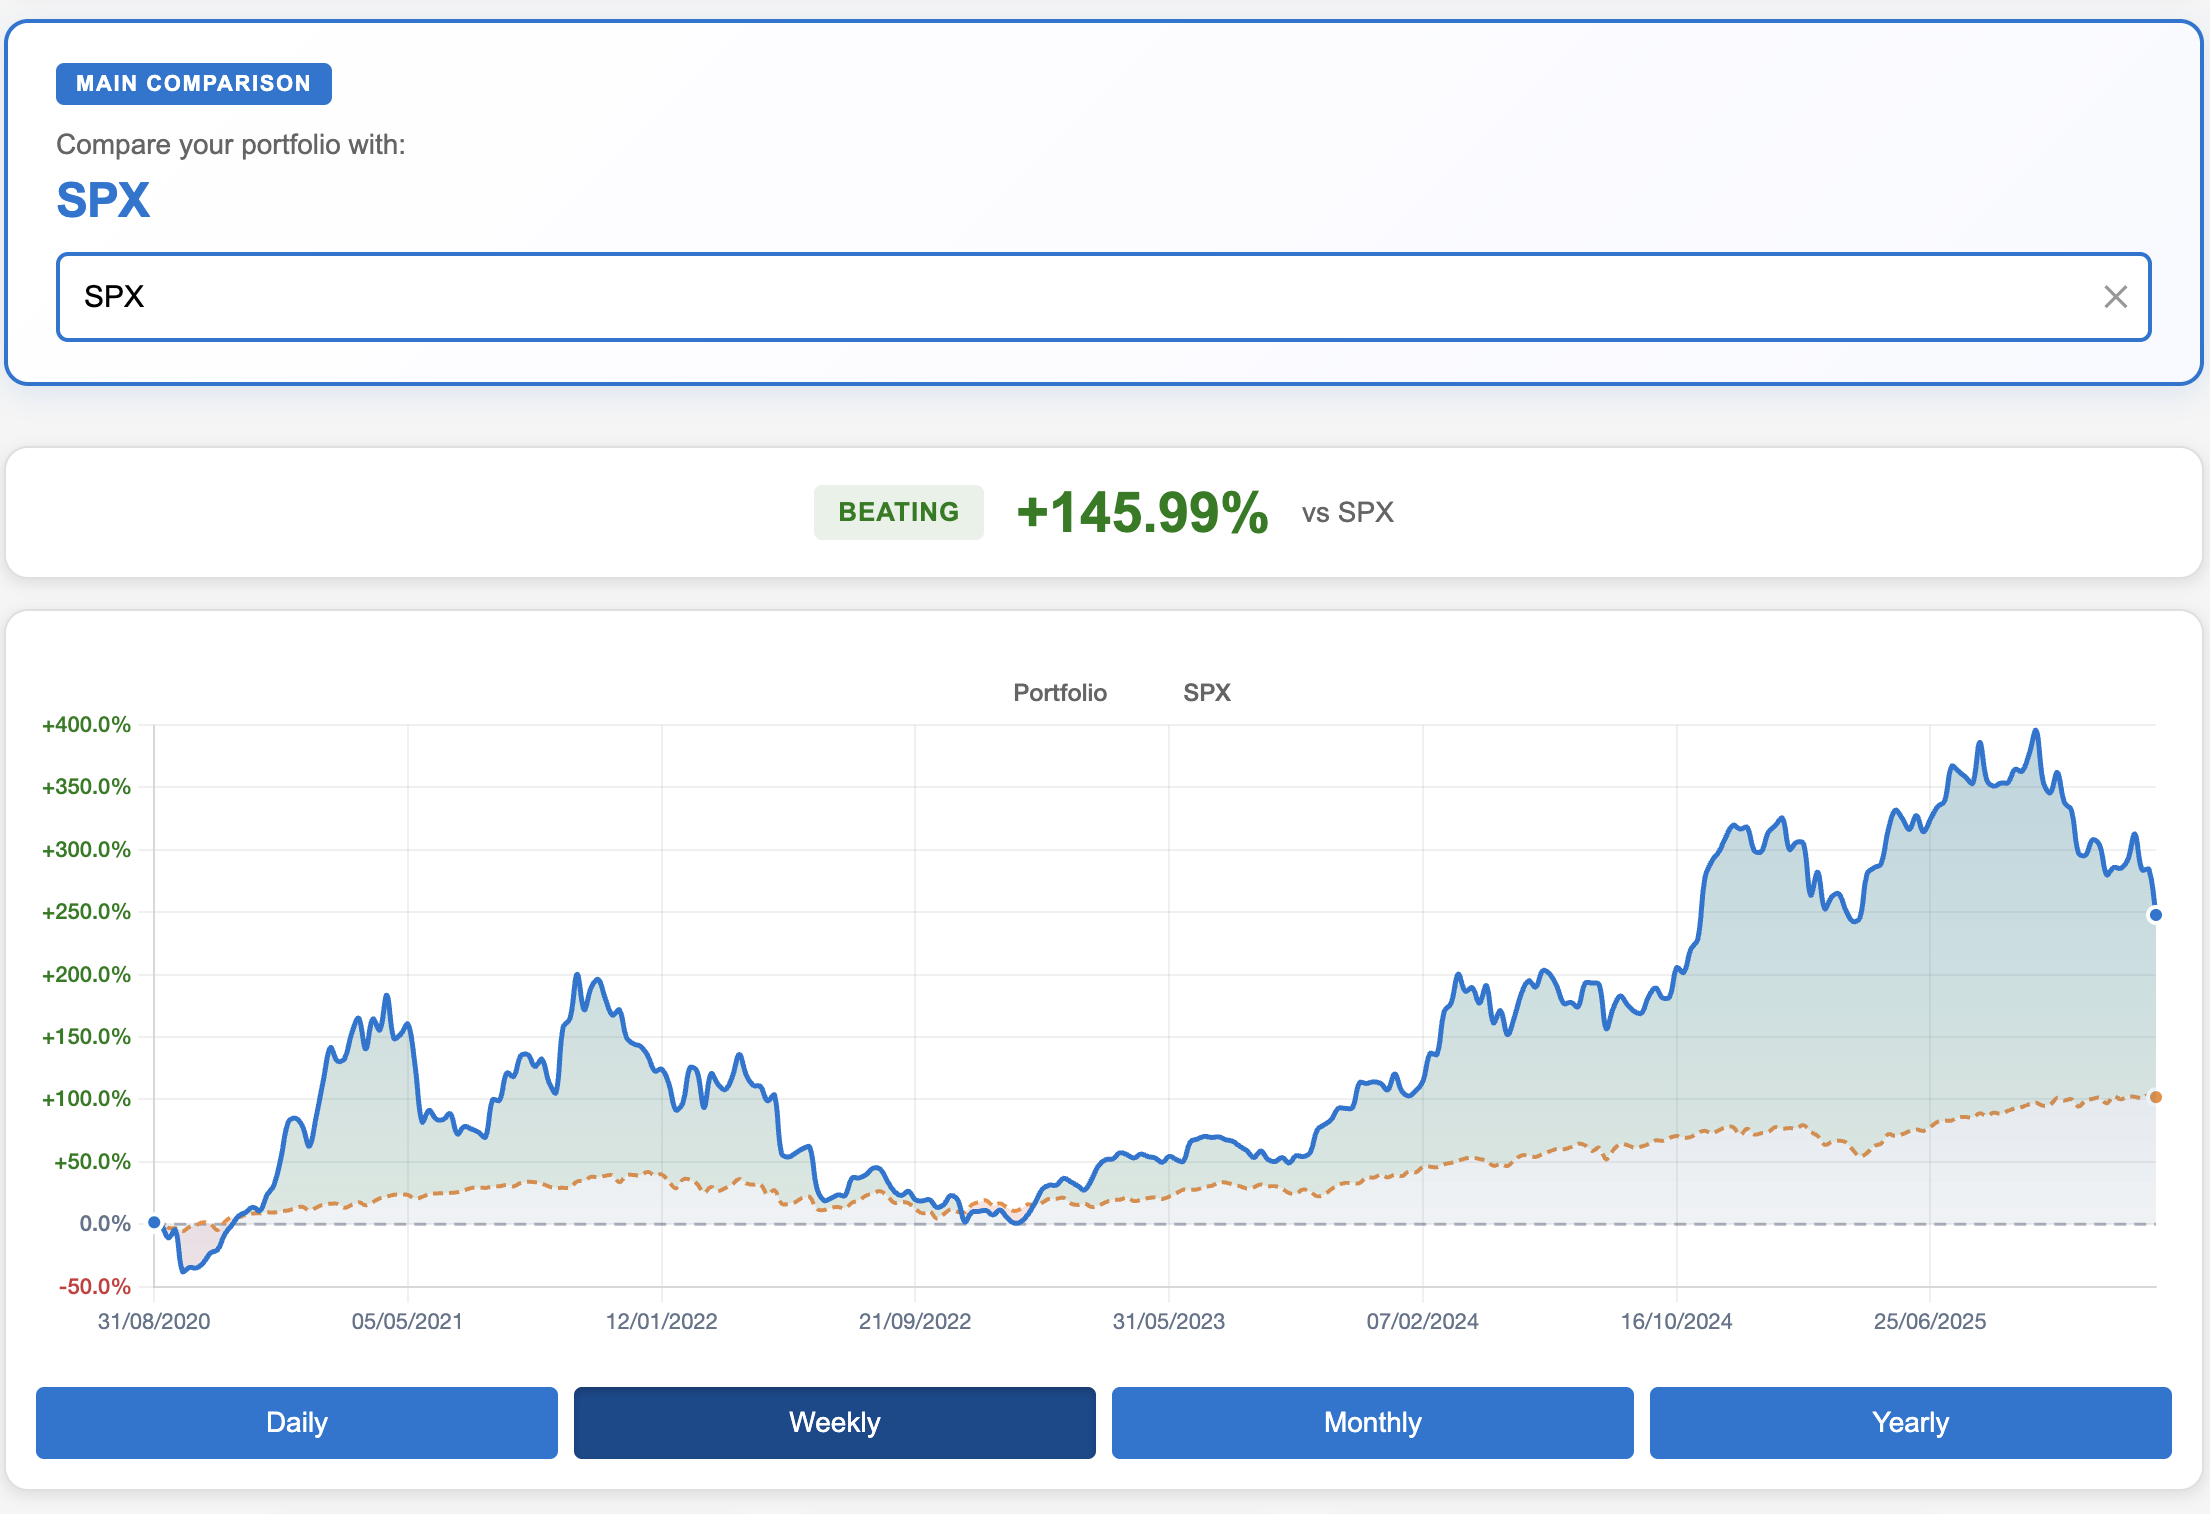The width and height of the screenshot is (2210, 1514).
Task: Toggle the Portfolio legend entry
Action: [1060, 693]
